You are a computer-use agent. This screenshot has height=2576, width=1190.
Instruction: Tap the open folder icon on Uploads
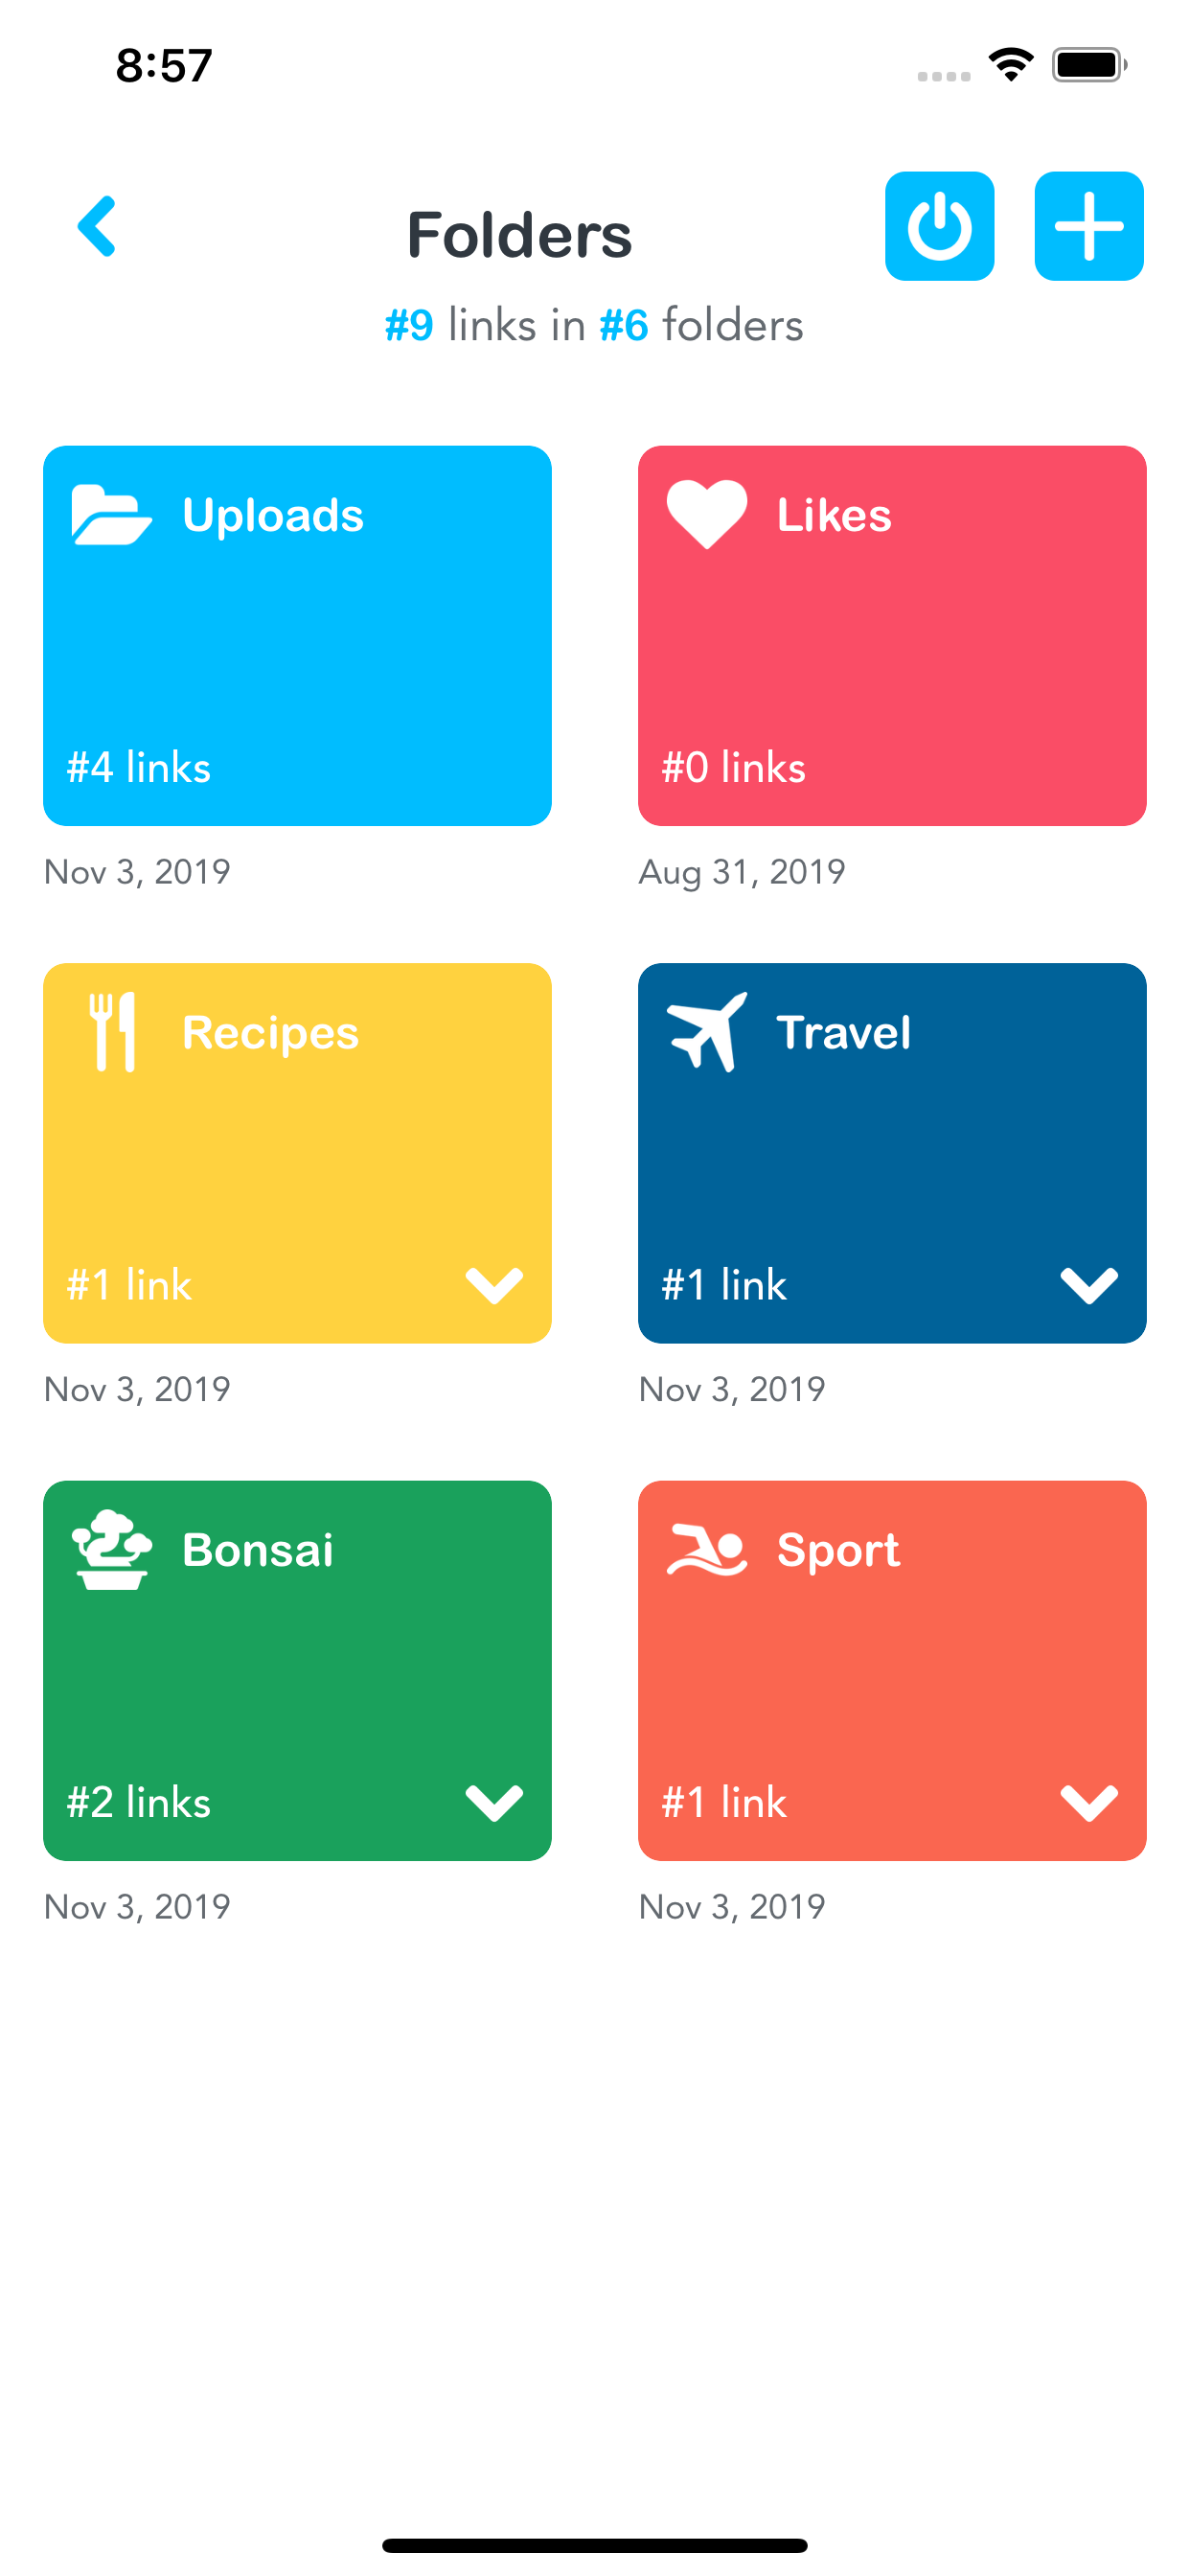point(111,515)
